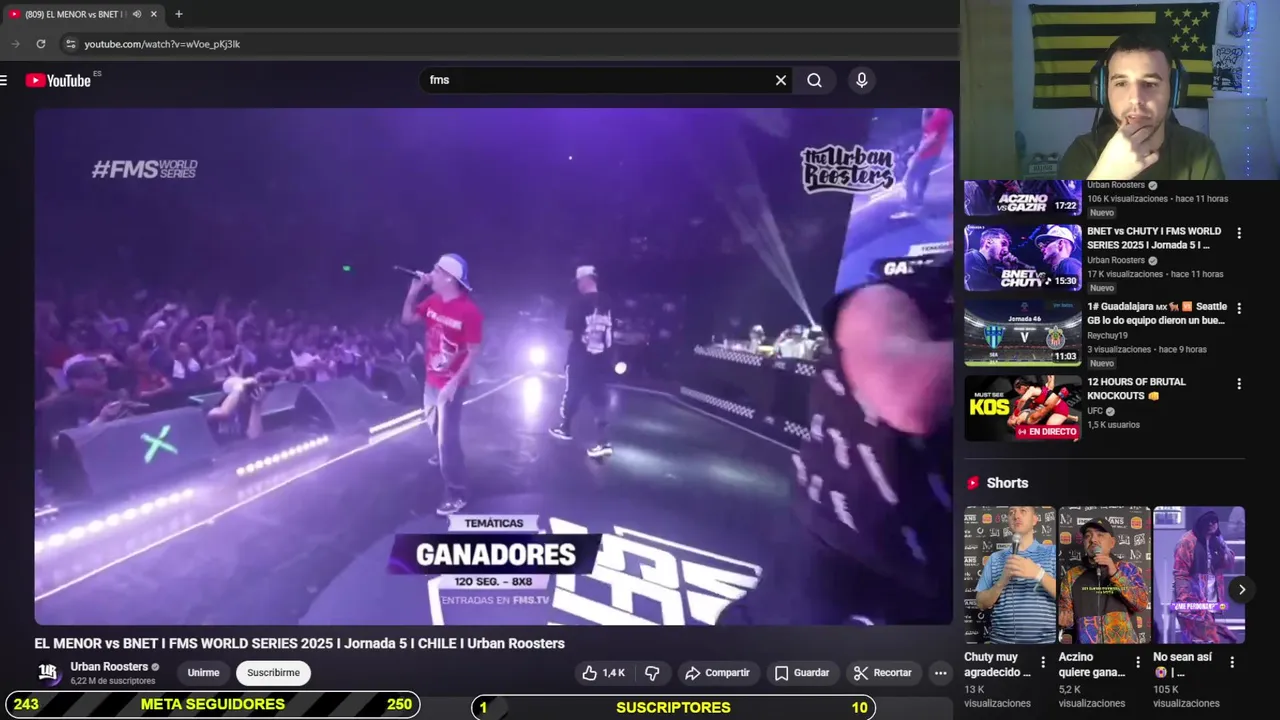Image resolution: width=1280 pixels, height=720 pixels.
Task: Like the video (1,4 K)
Action: [x=603, y=673]
